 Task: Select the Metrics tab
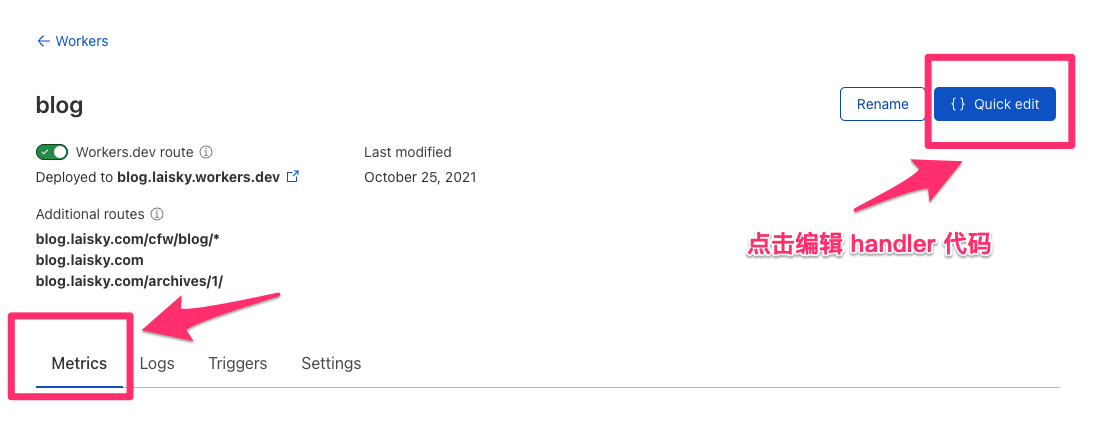79,363
